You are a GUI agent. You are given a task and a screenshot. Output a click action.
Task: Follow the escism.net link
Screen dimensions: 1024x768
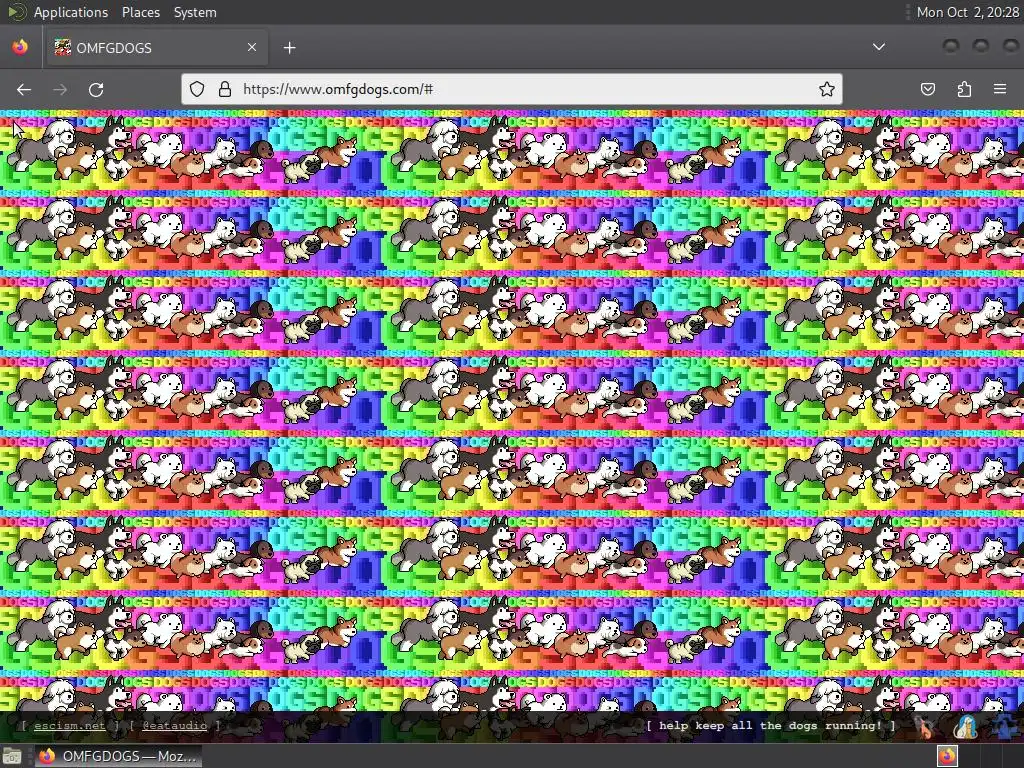click(x=69, y=726)
